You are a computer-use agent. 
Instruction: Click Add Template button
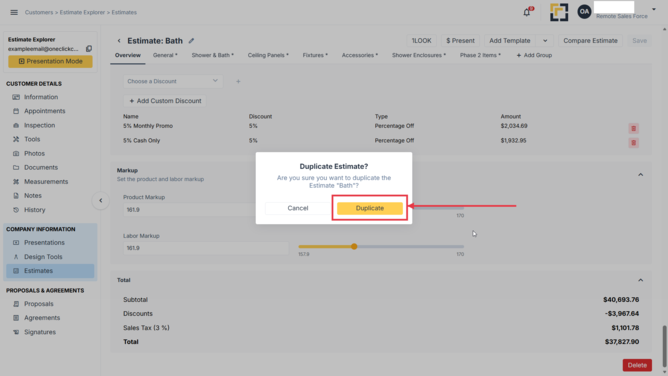coord(510,41)
